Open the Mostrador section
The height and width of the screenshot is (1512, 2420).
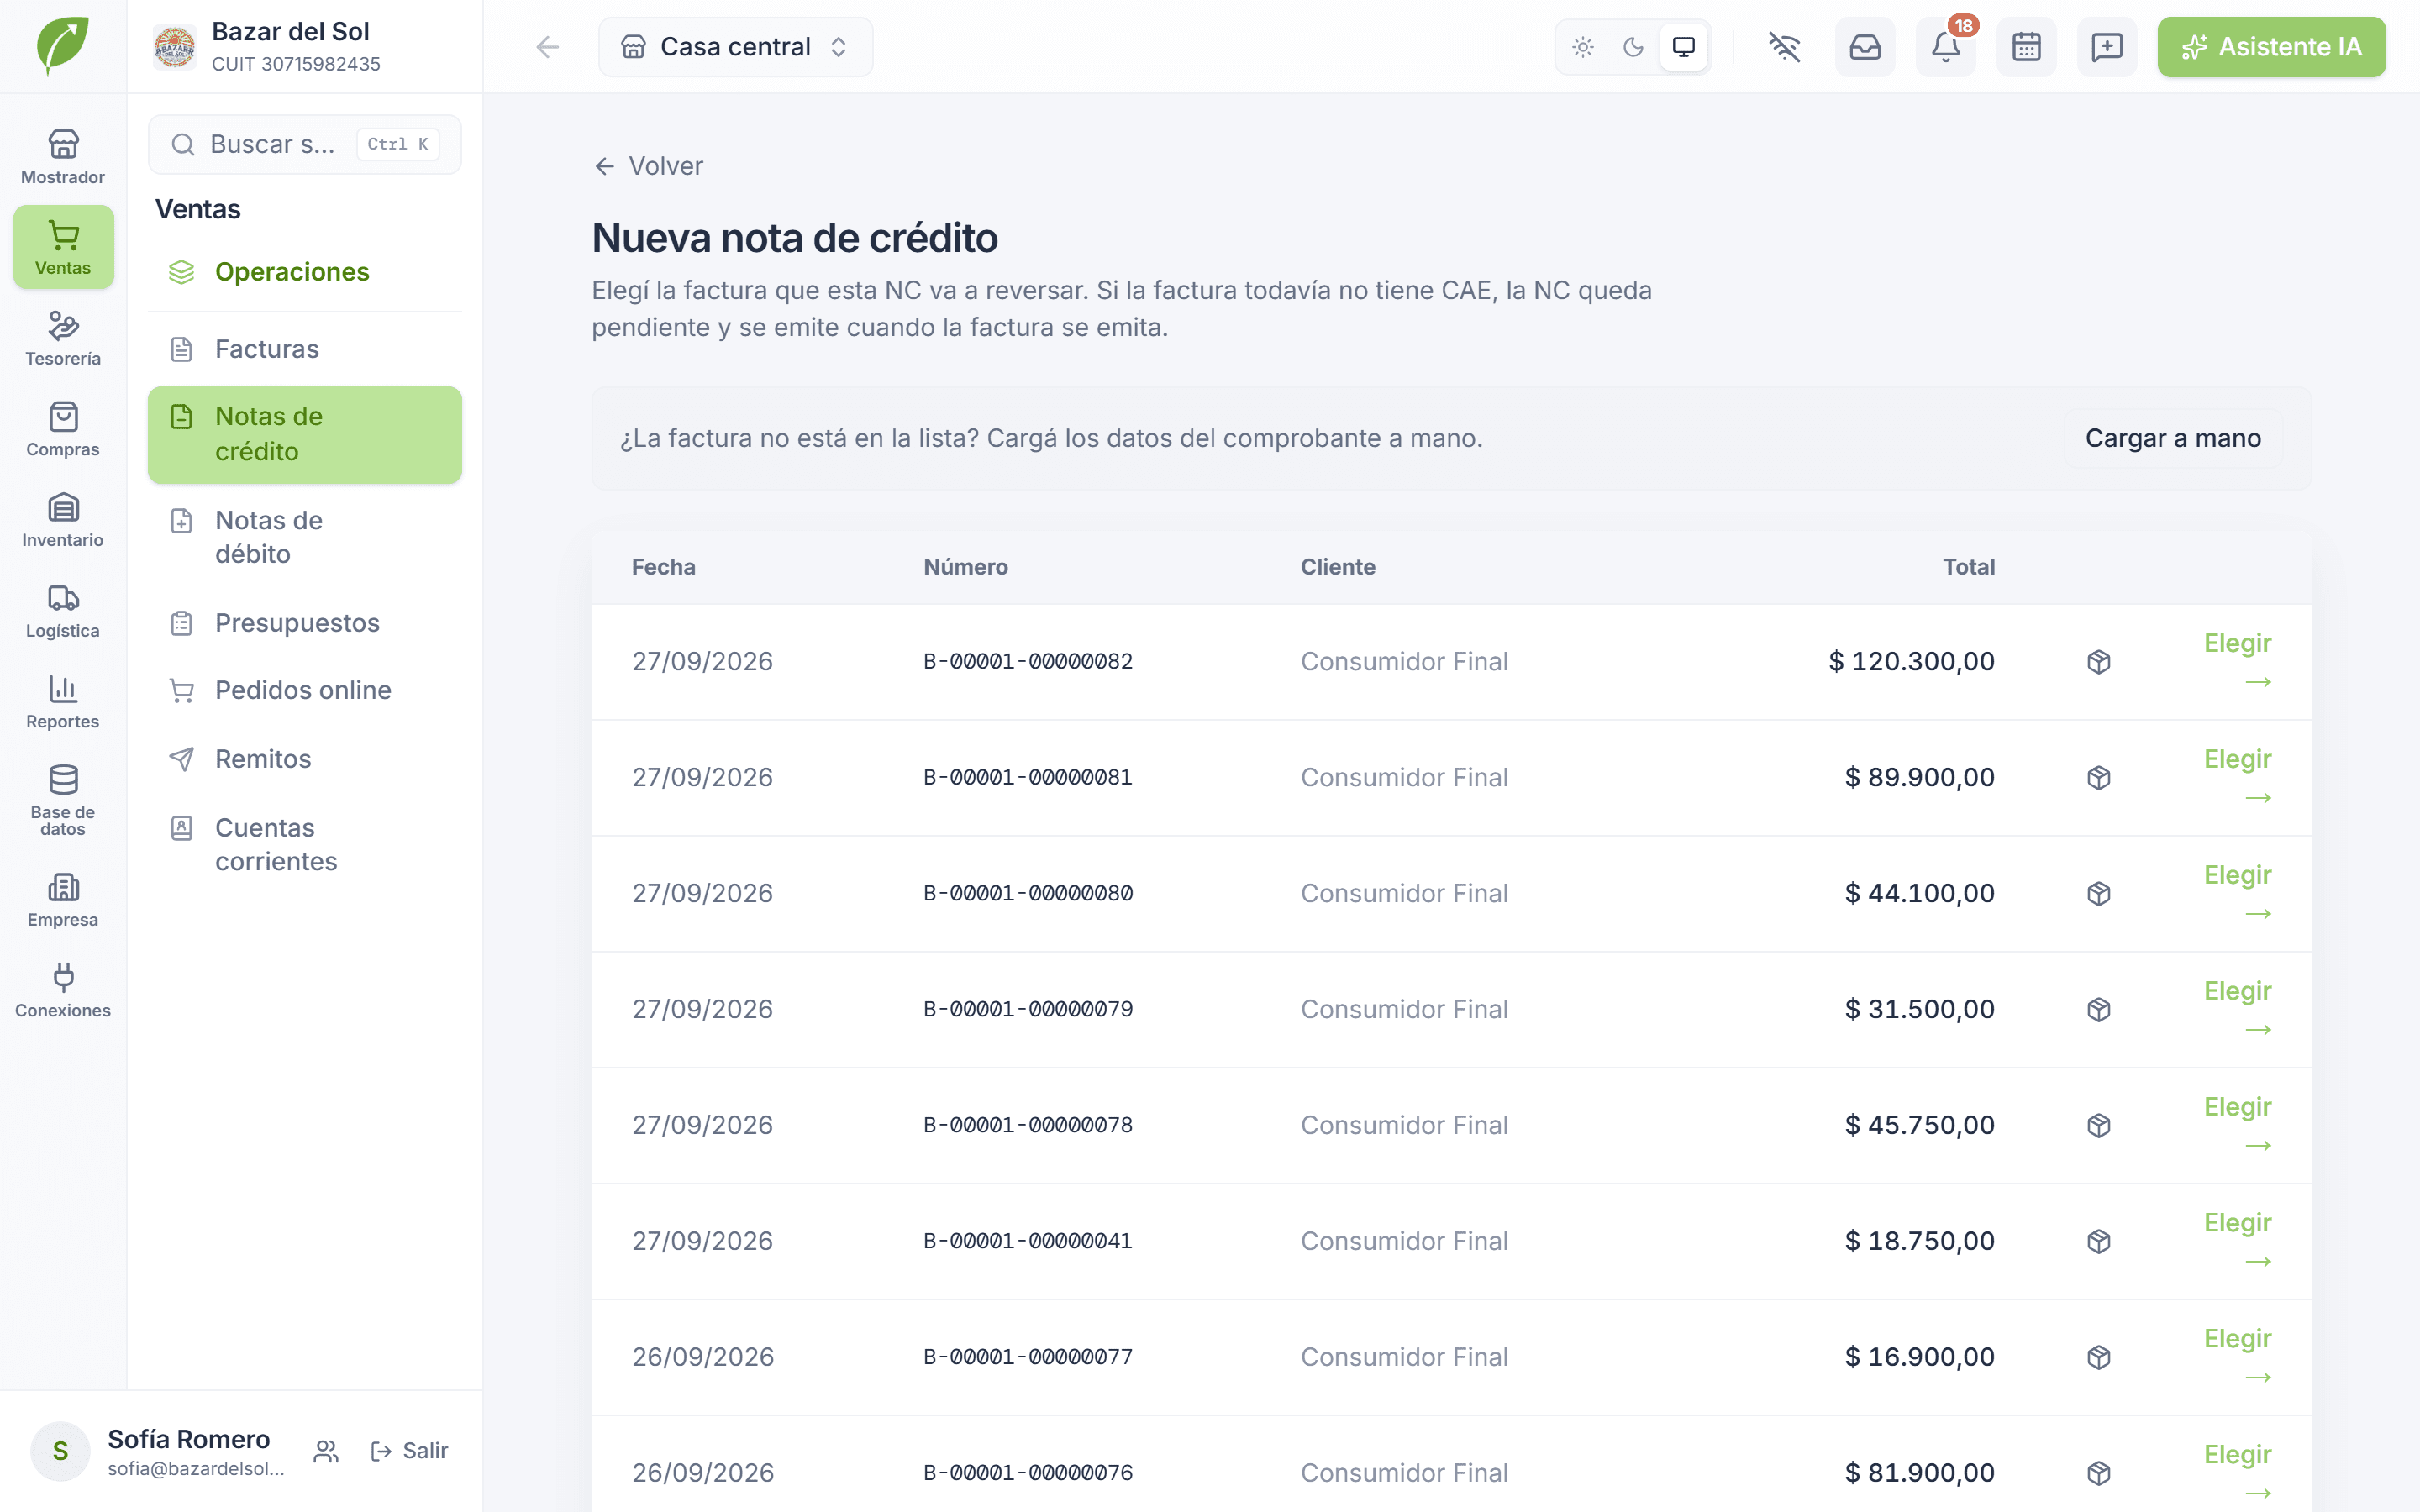(x=63, y=157)
